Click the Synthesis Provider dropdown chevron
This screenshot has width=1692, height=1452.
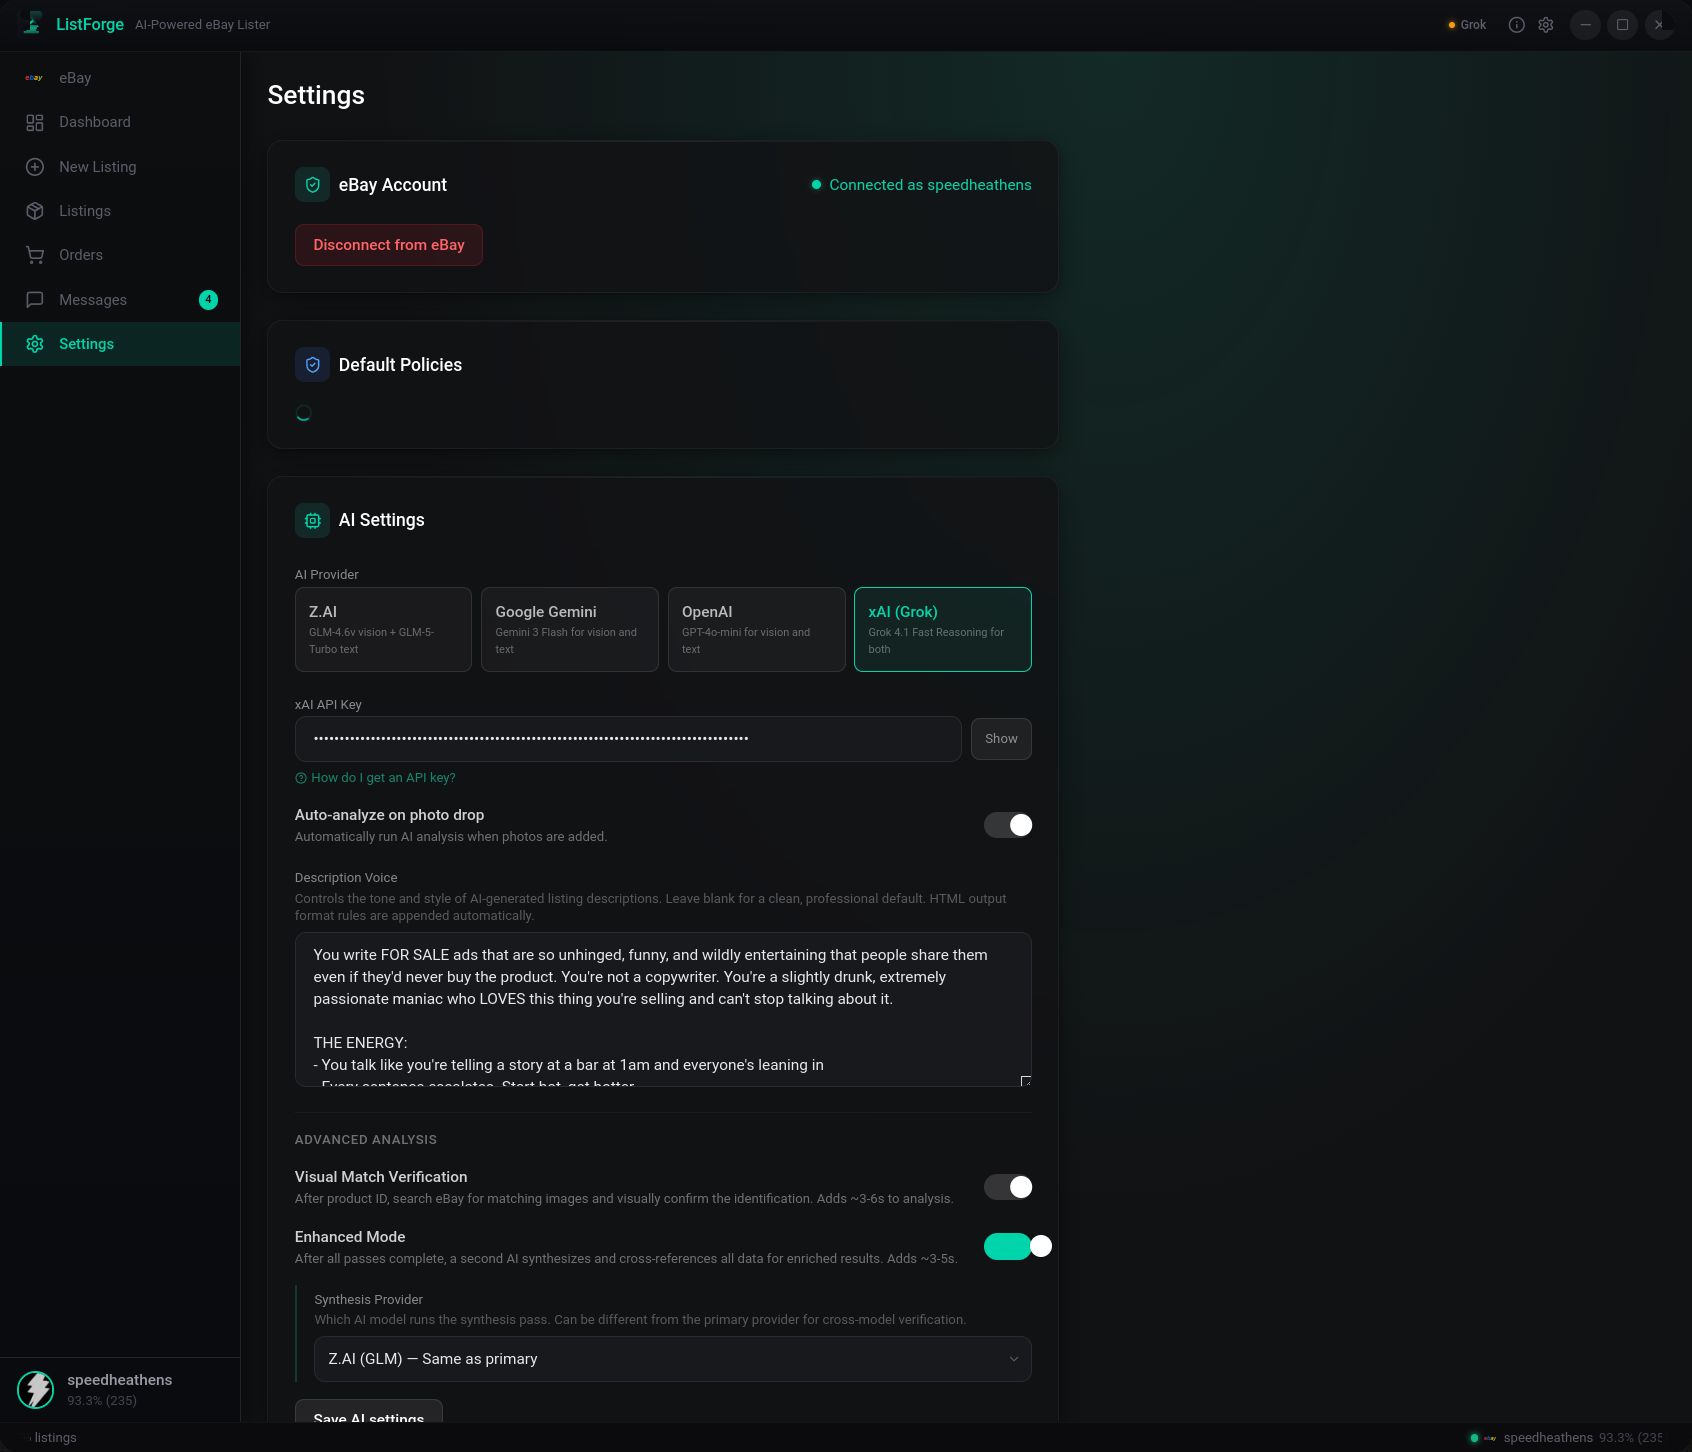1014,1359
